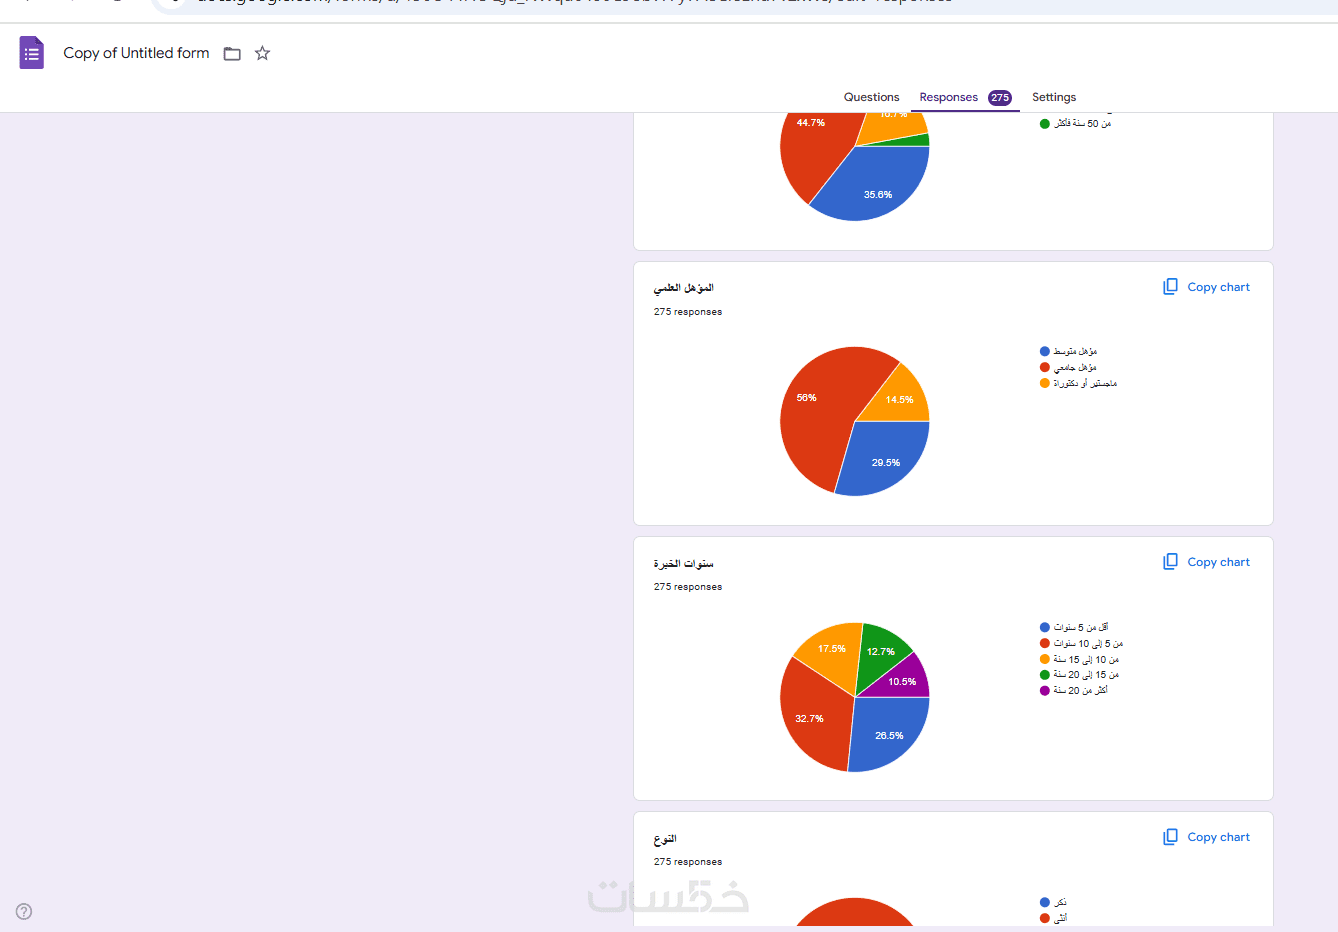Open Google Forms home via purple logo
This screenshot has height=932, width=1338.
pyautogui.click(x=32, y=53)
